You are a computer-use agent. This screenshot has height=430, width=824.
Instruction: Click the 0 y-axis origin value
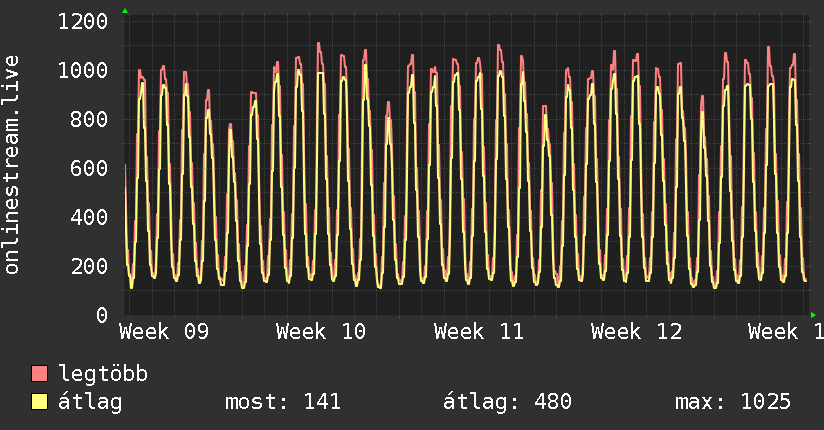pos(101,315)
